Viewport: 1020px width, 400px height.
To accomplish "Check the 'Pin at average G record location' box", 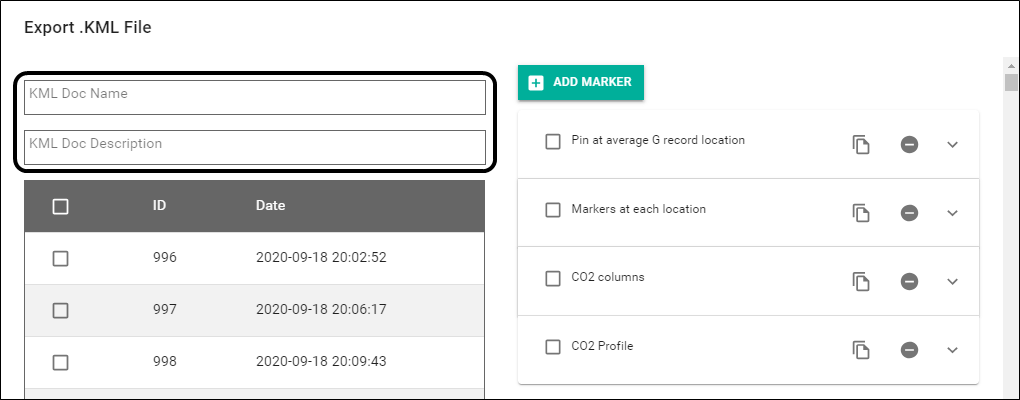I will coord(553,142).
